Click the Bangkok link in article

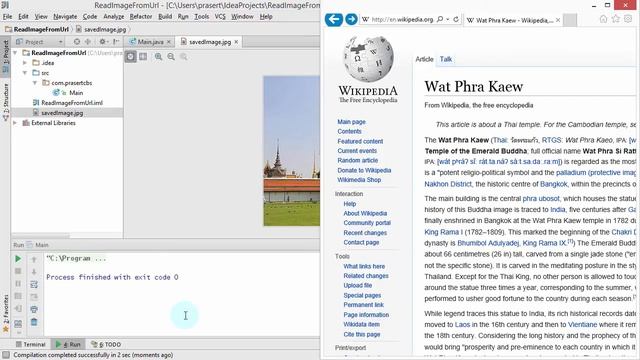pyautogui.click(x=553, y=184)
